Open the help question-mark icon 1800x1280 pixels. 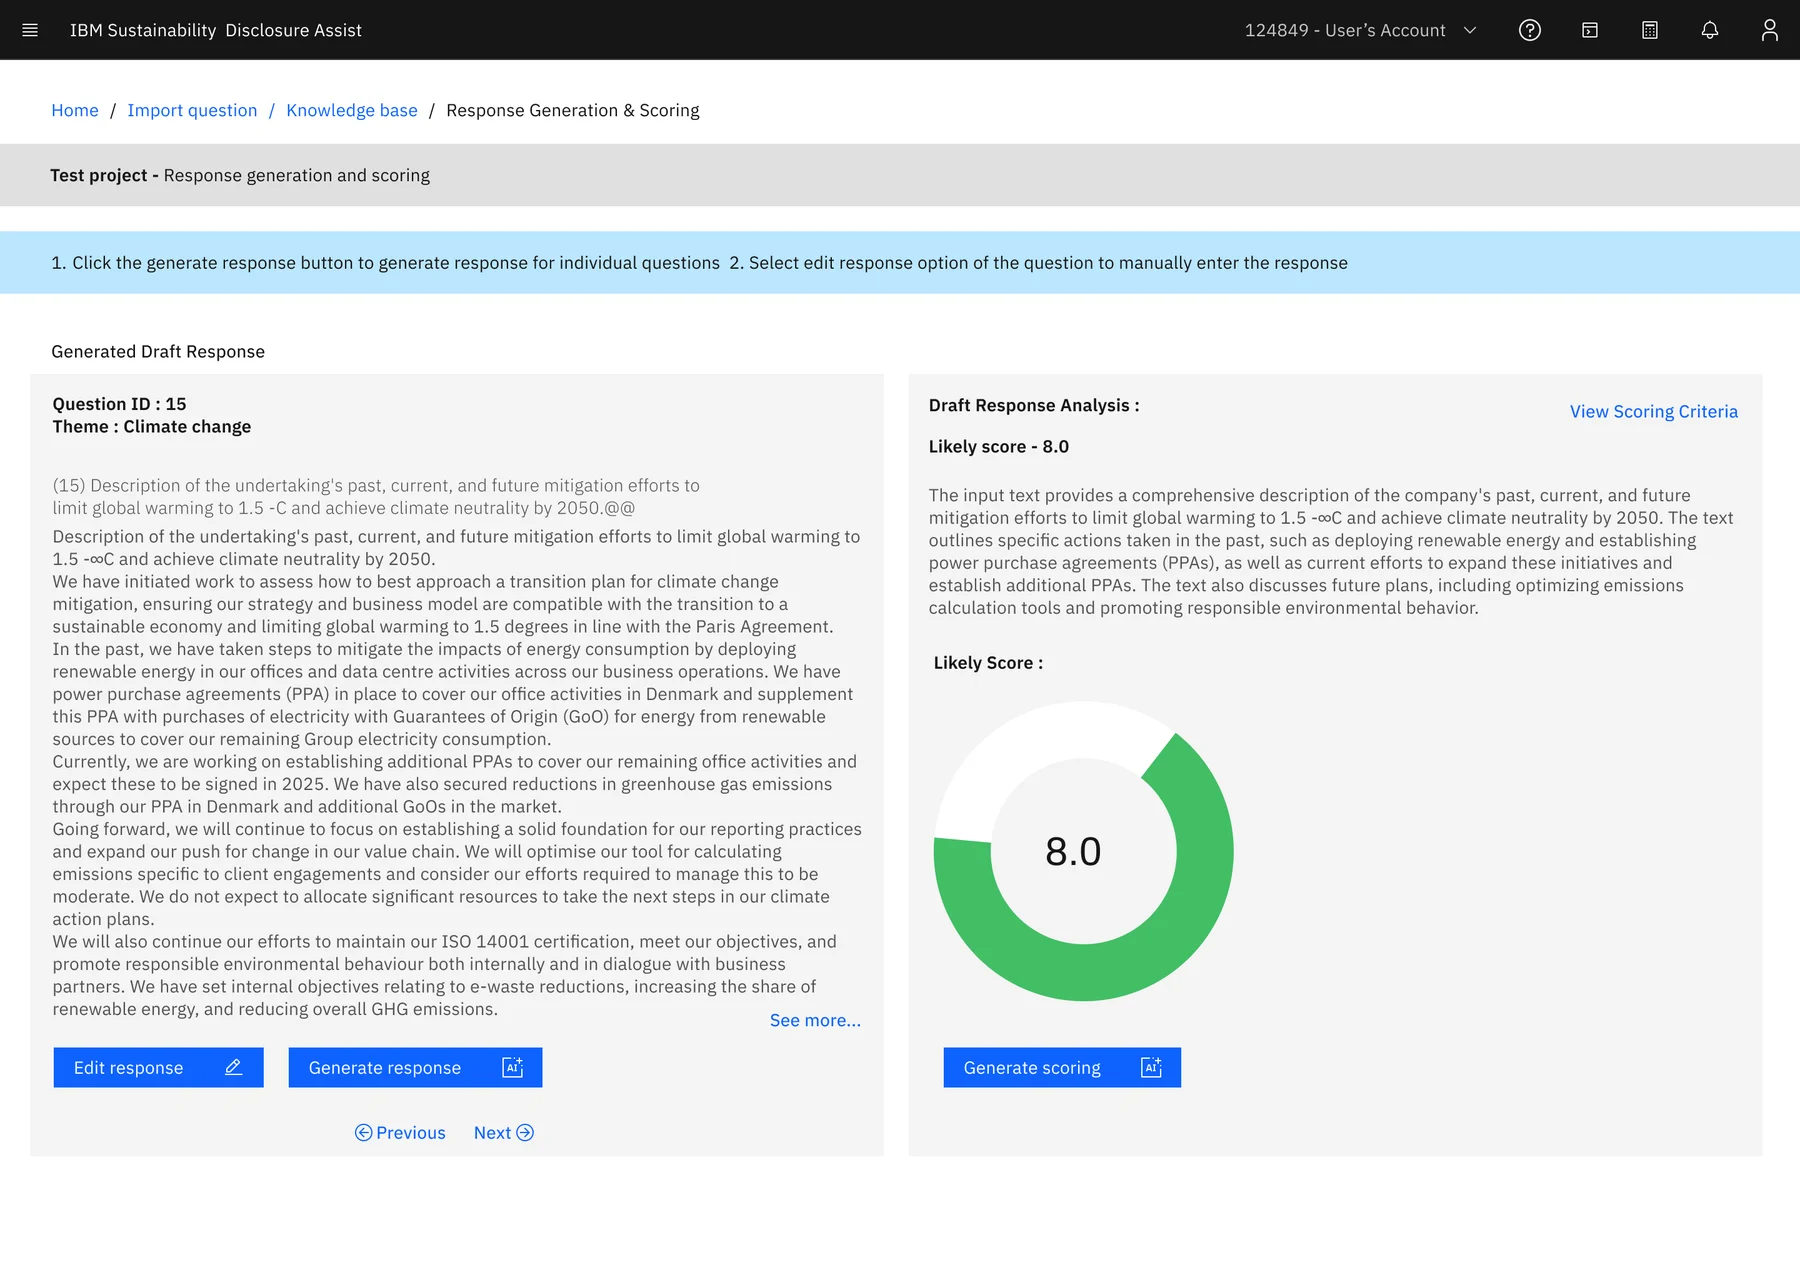tap(1530, 30)
